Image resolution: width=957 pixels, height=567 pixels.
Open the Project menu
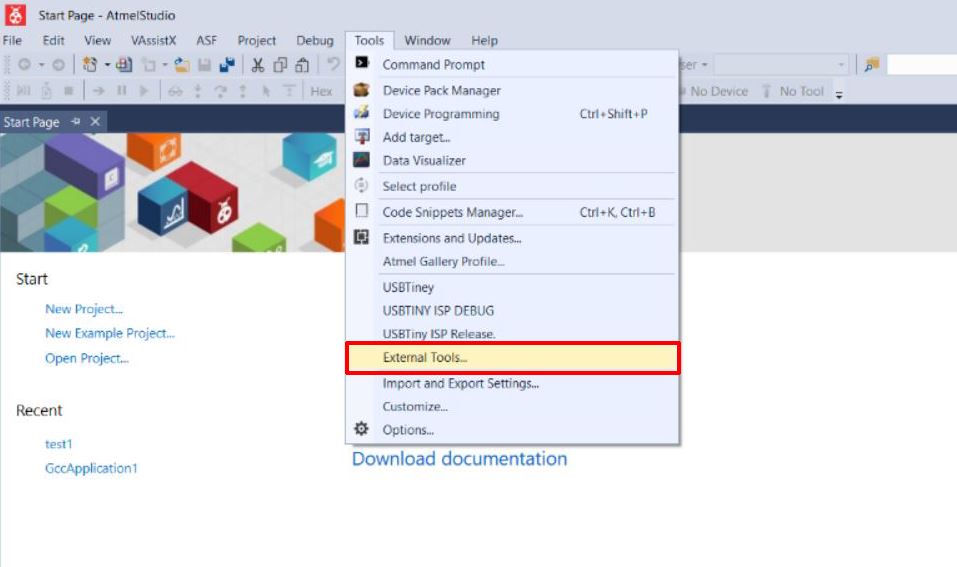click(256, 40)
